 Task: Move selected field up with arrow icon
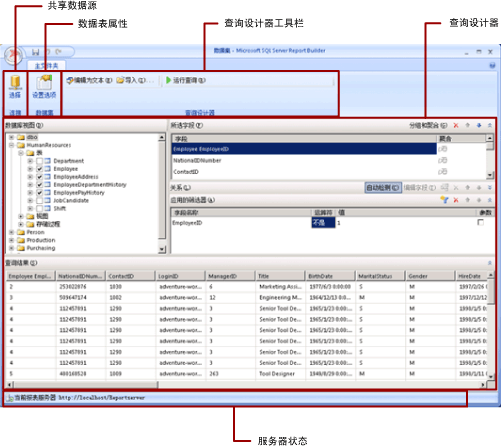pos(467,126)
